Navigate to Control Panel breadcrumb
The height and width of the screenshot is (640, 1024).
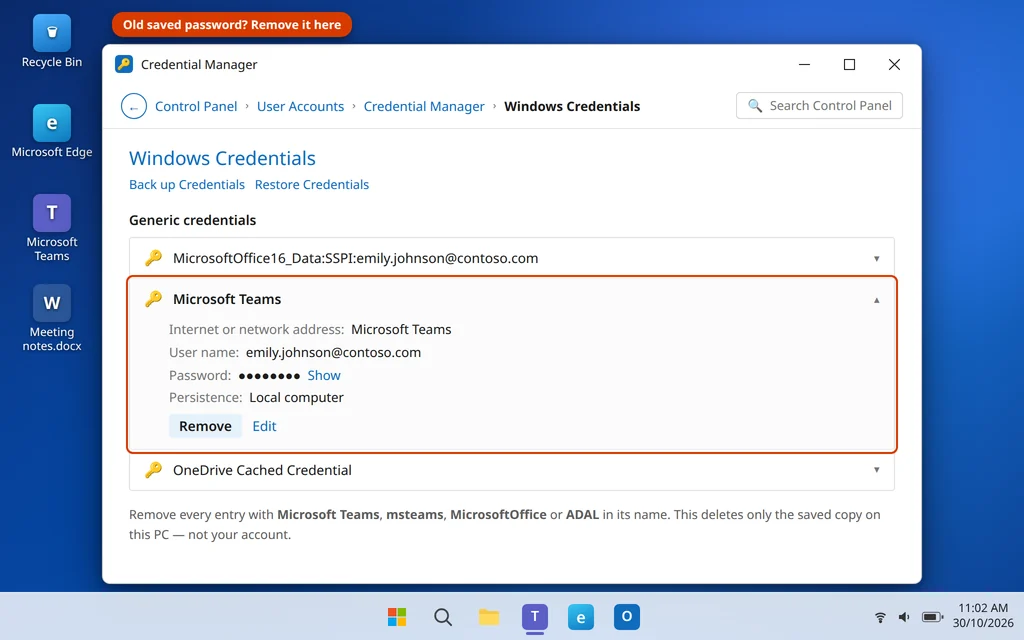pos(196,106)
